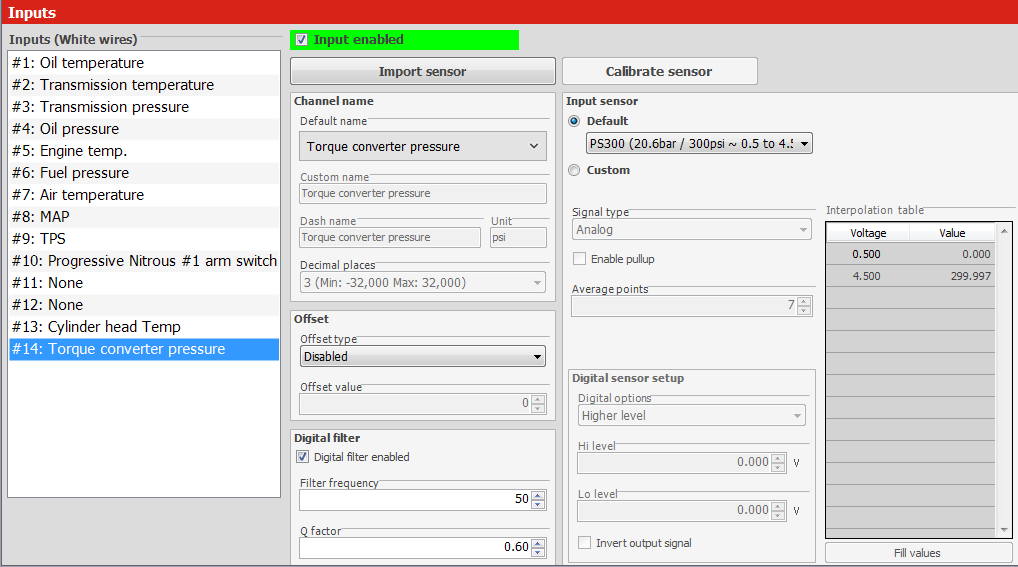
Task: Select input #10: Progressive Nitrous arm switch
Action: [144, 261]
